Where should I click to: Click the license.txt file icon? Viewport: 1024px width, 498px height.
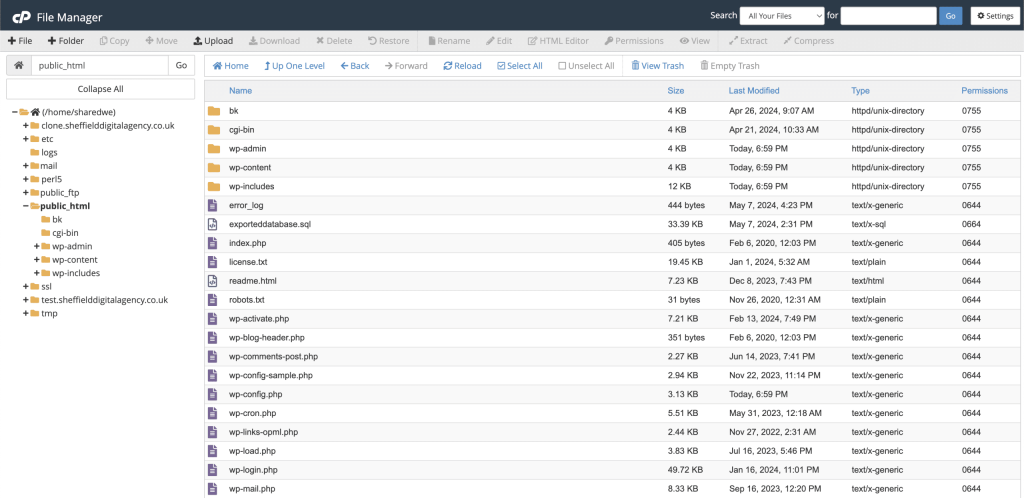(x=212, y=262)
